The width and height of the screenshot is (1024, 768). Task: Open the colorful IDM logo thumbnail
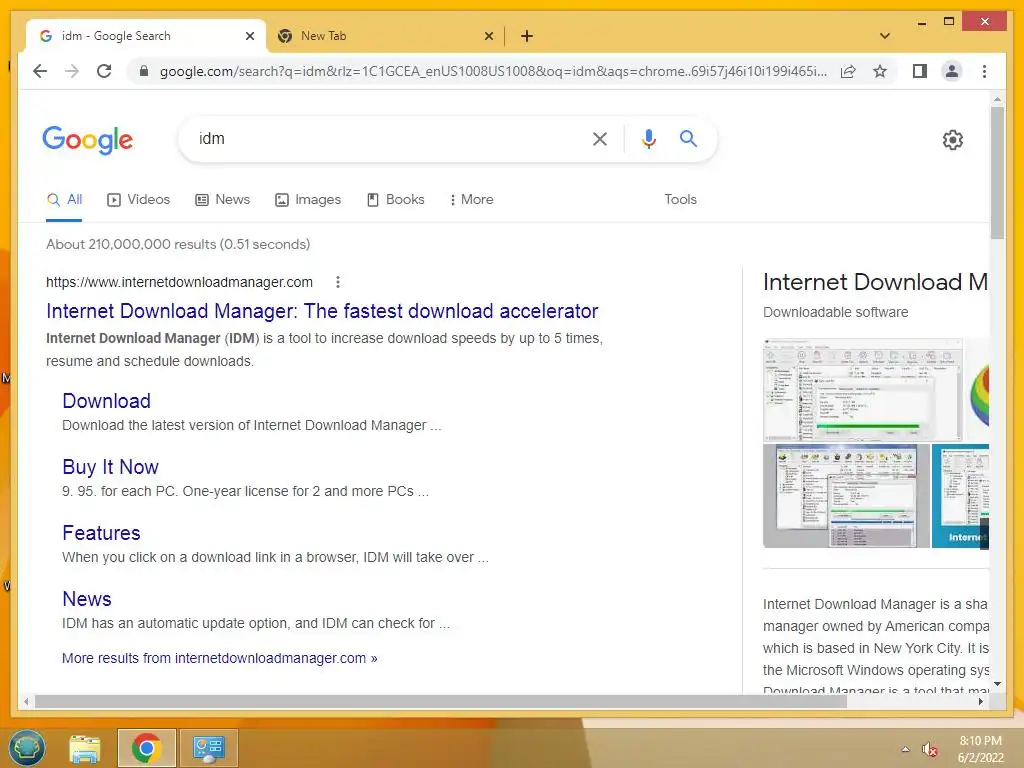coord(977,390)
